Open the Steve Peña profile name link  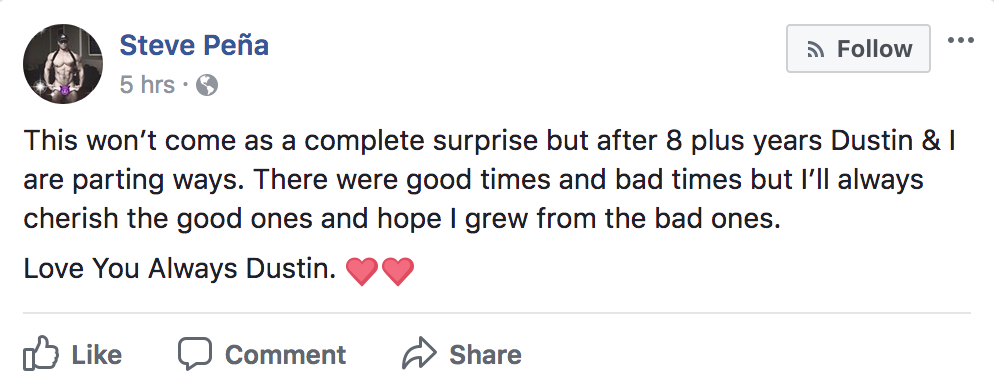pos(194,45)
